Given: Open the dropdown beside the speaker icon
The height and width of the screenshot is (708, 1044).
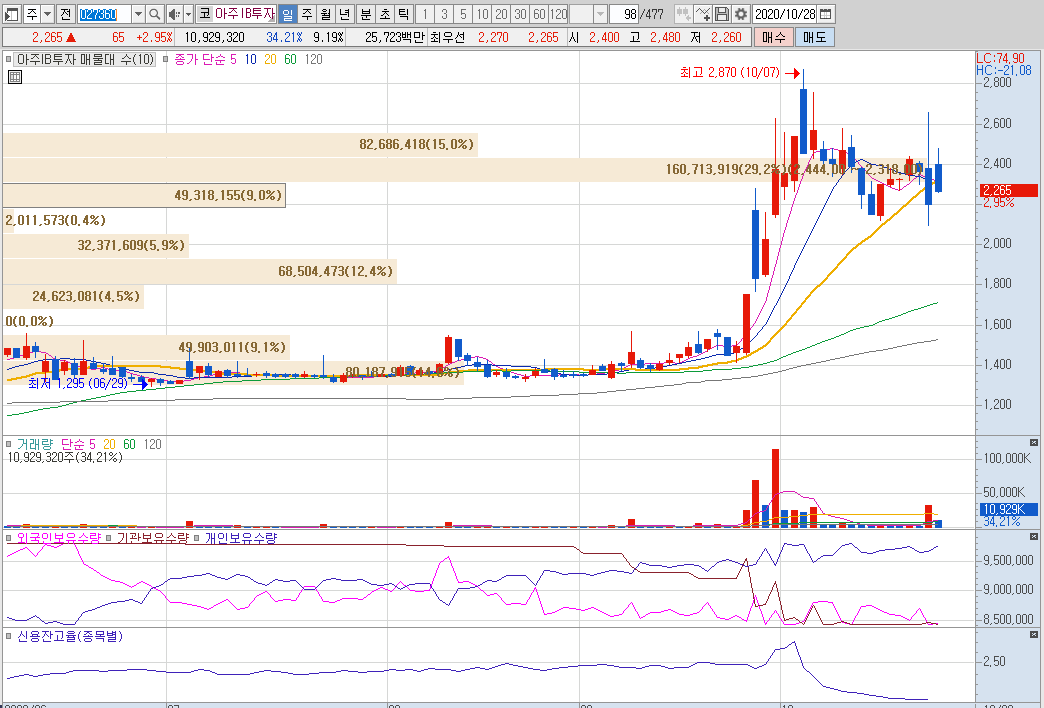Looking at the screenshot, I should pyautogui.click(x=188, y=14).
